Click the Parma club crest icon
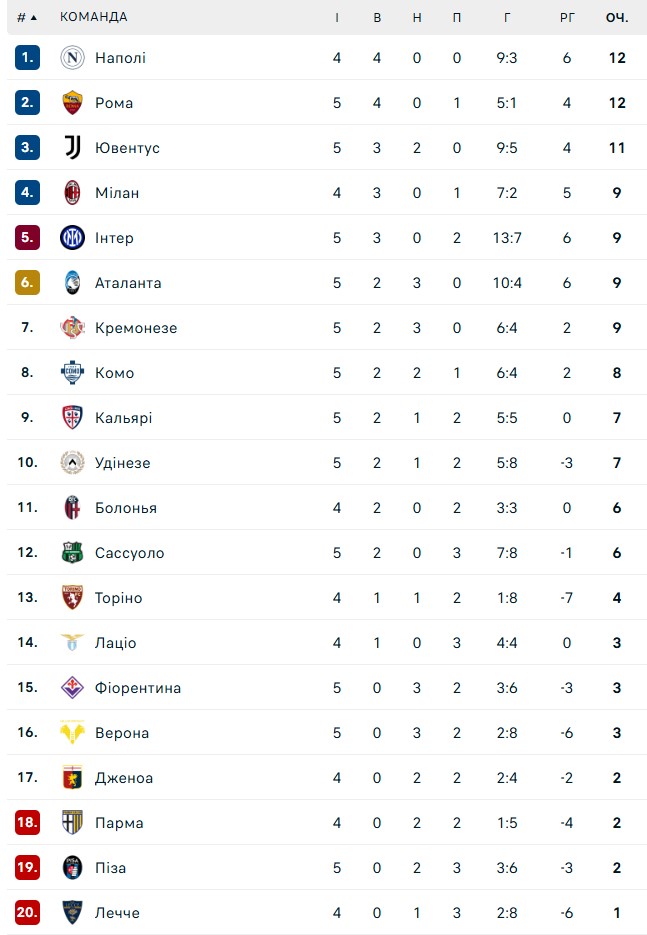The width and height of the screenshot is (647, 935). (72, 823)
